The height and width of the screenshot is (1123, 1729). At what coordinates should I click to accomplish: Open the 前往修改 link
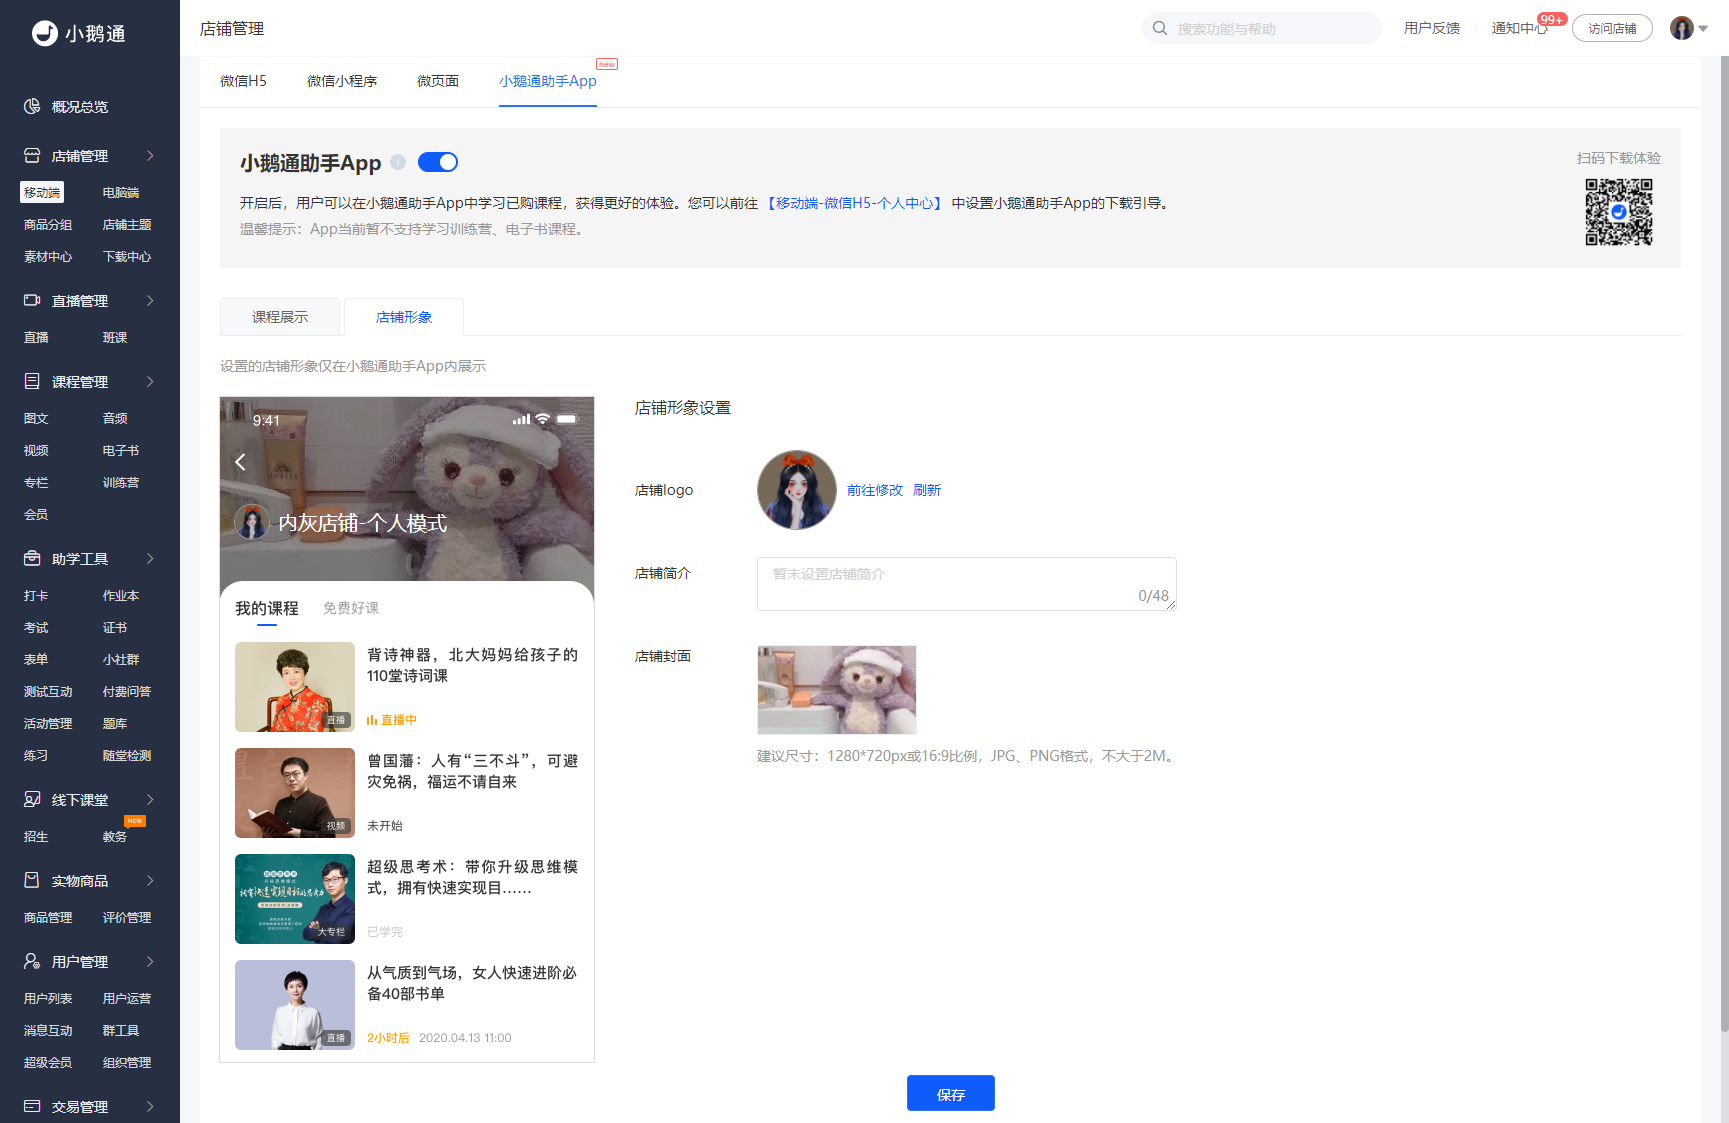(875, 490)
